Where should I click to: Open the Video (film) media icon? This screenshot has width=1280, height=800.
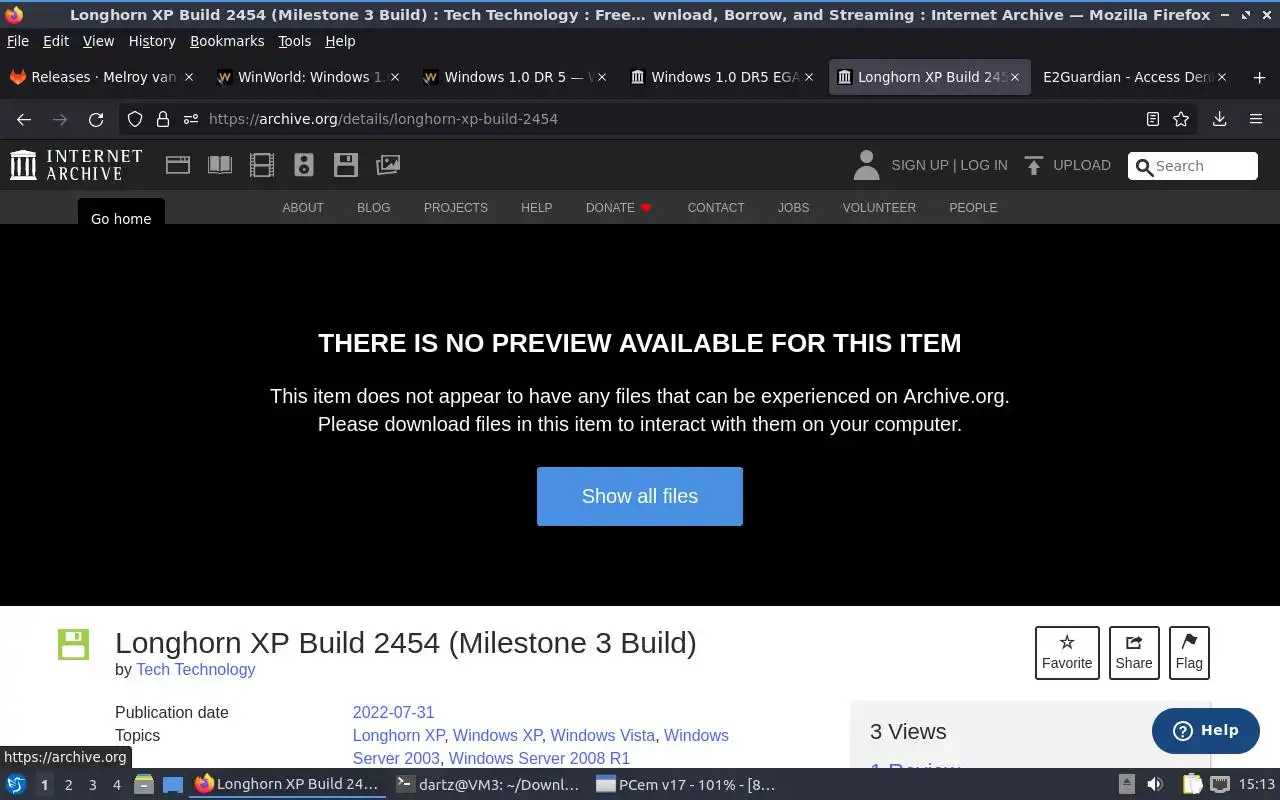[x=262, y=165]
